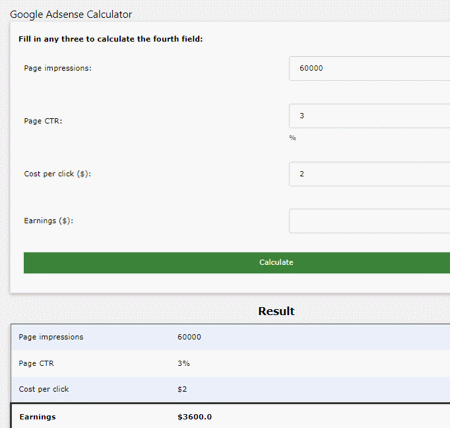Select the Cost per click input field
This screenshot has height=428, width=450.
[369, 174]
